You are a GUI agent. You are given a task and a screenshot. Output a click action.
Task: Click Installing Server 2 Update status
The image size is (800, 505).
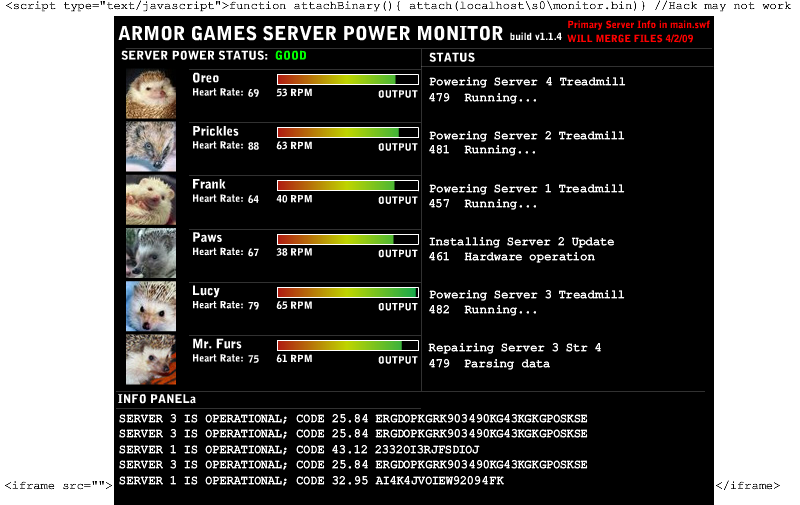click(521, 242)
